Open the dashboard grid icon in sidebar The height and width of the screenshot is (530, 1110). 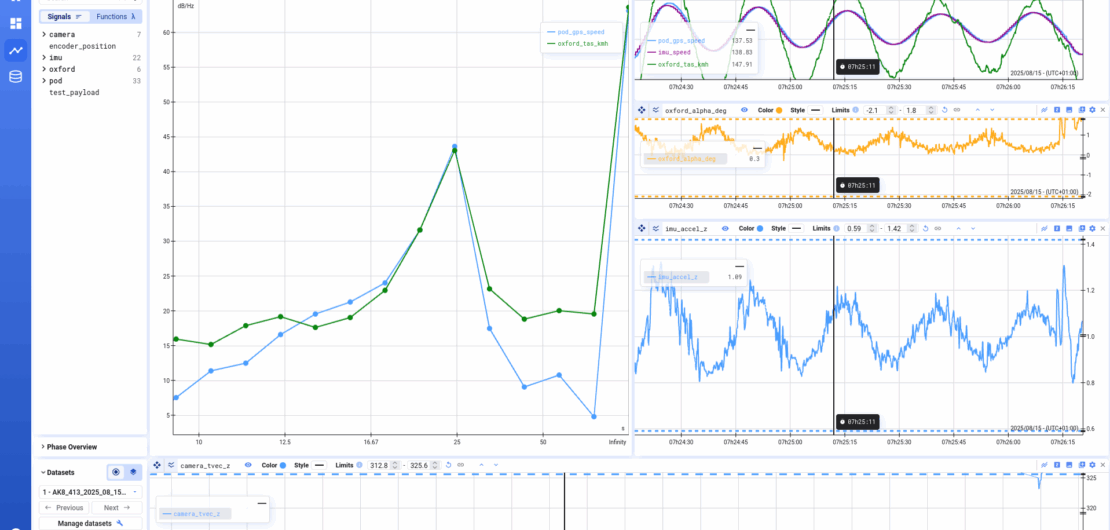15,23
